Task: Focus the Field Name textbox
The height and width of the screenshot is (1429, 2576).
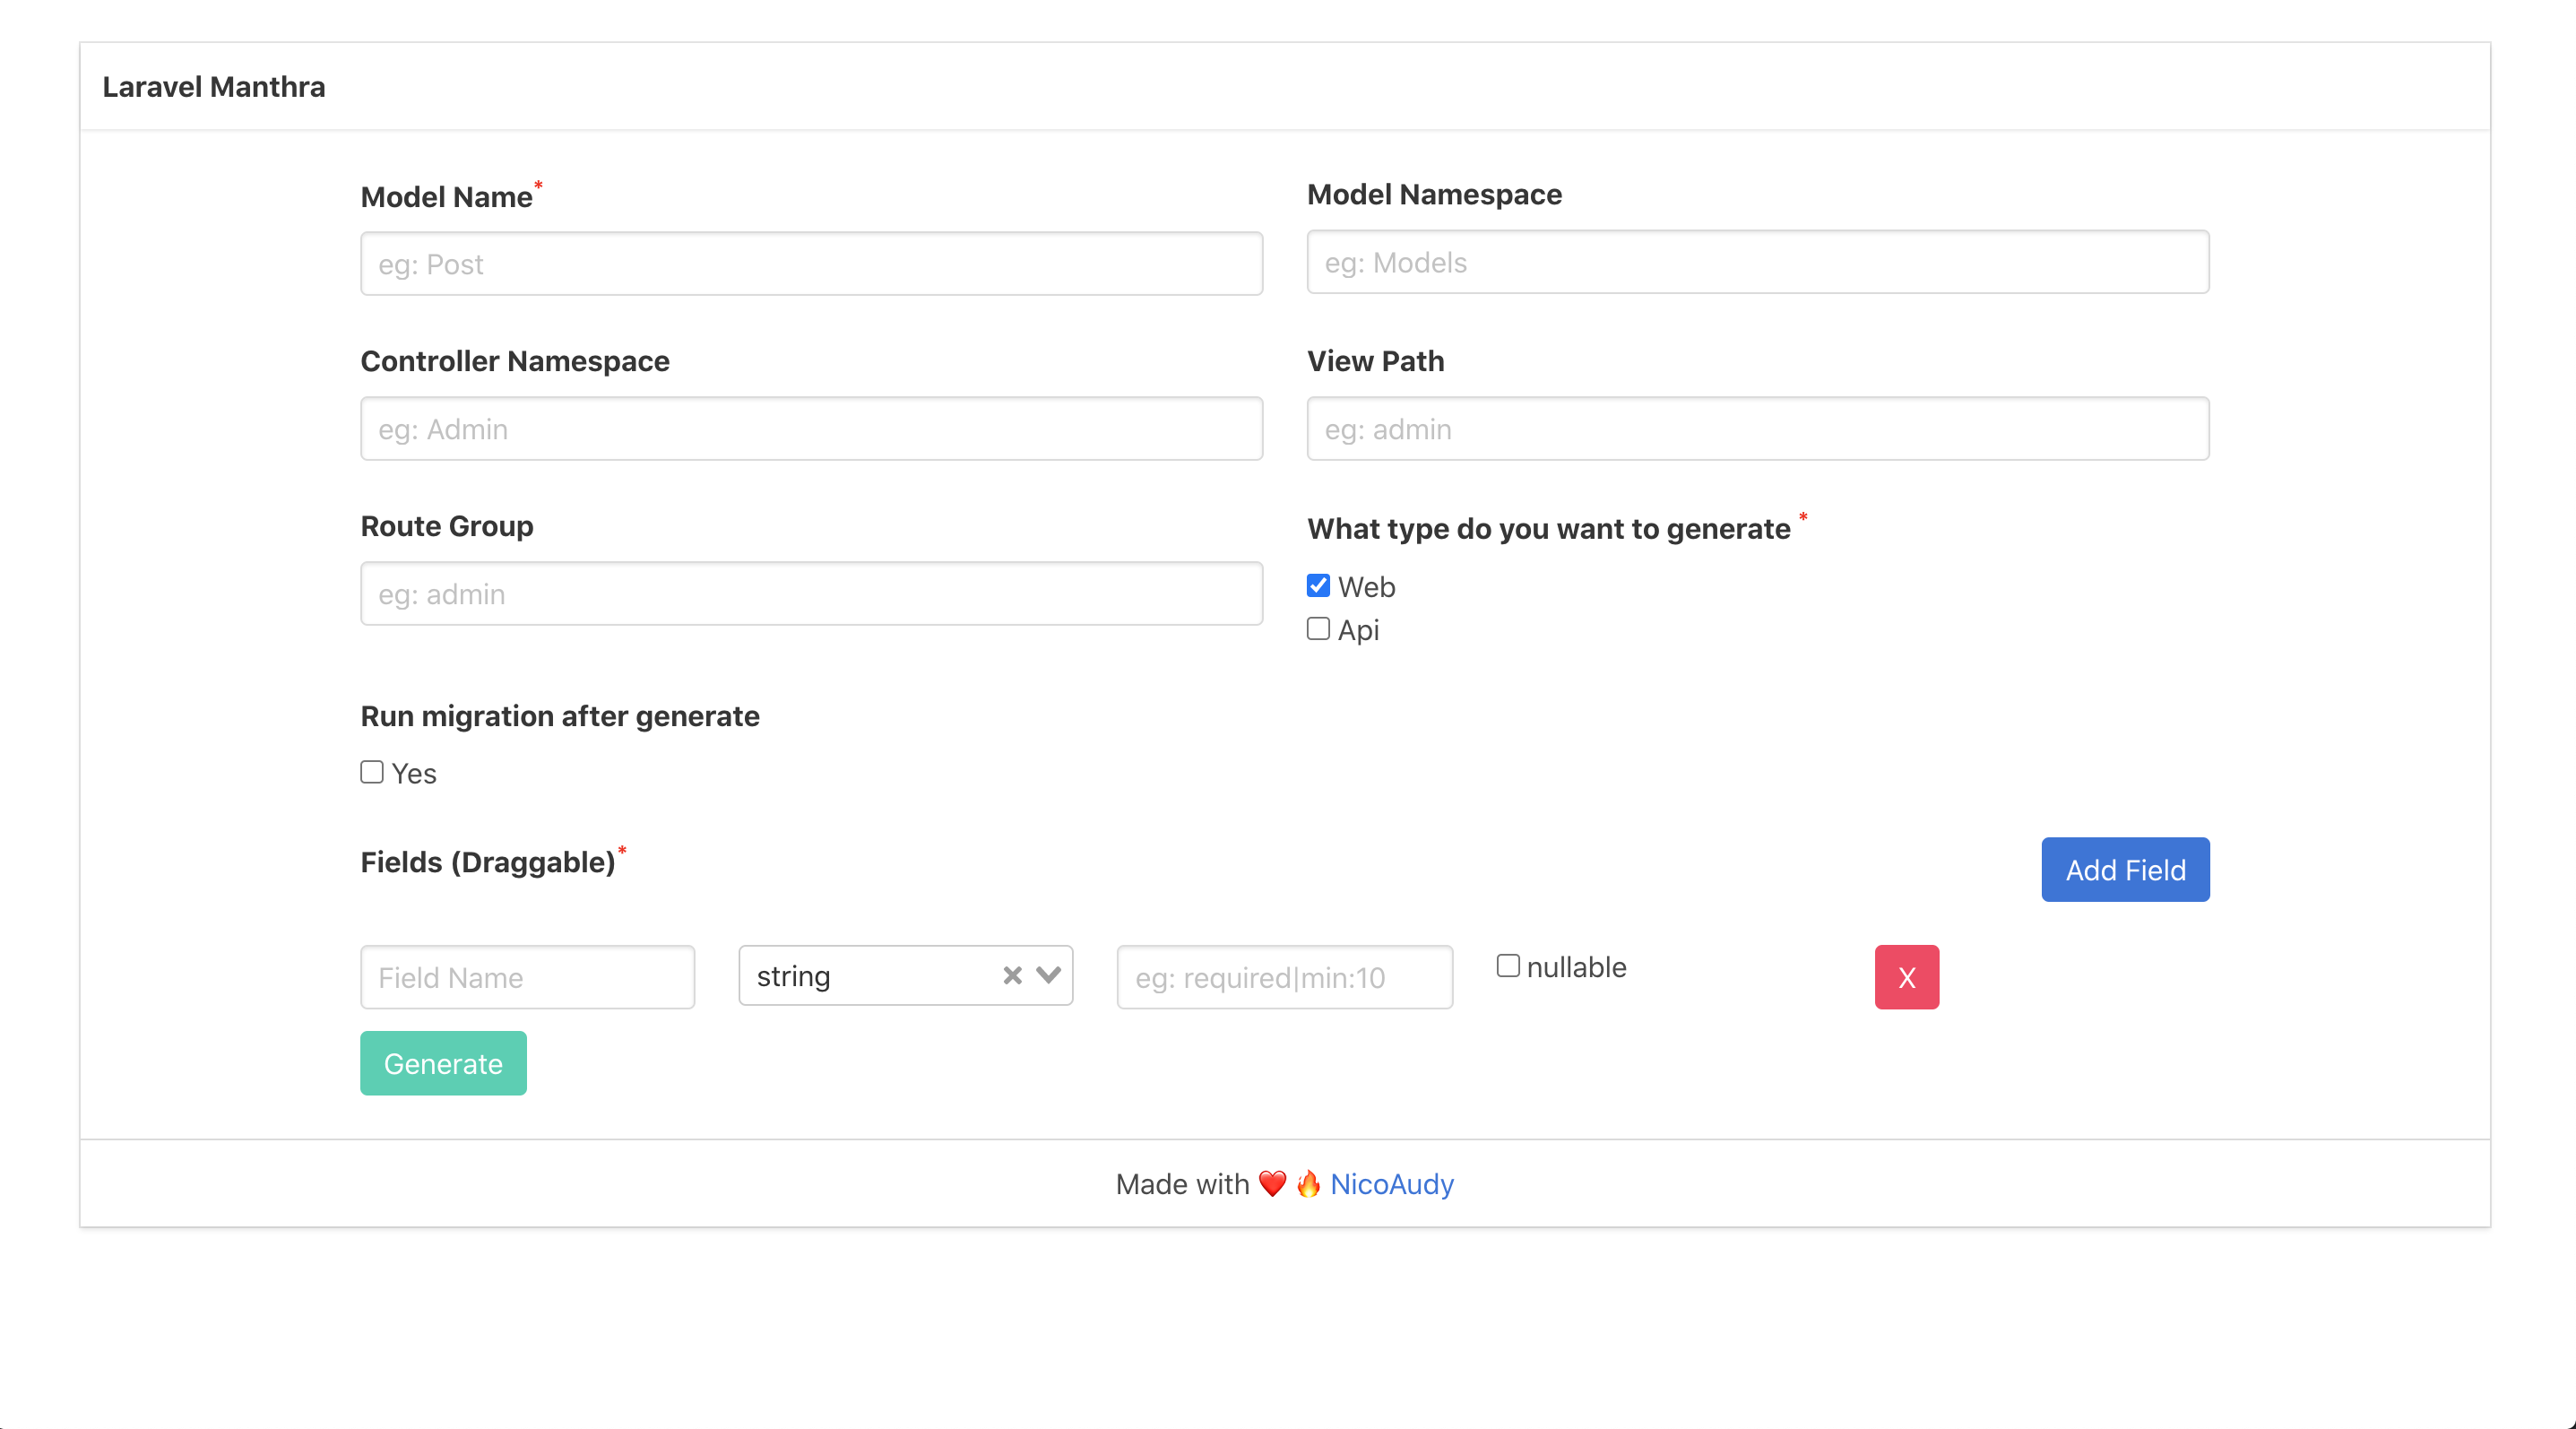Action: 527,977
